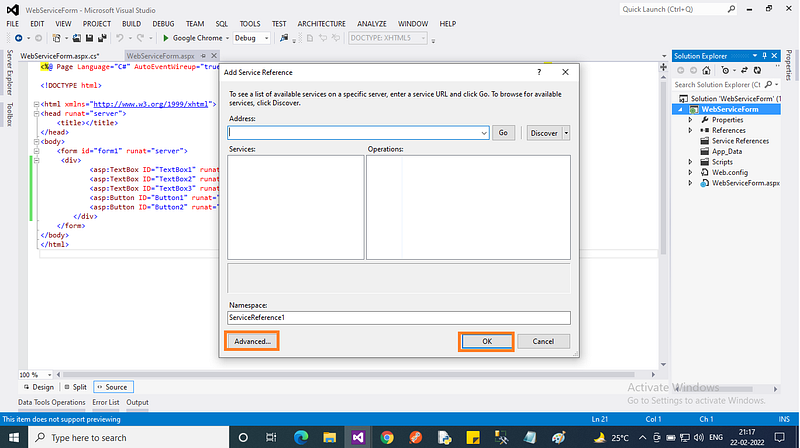Click Pending Changes Filter icon in Solution Explorer
Screen dimensions: 800x448
click(x=725, y=70)
